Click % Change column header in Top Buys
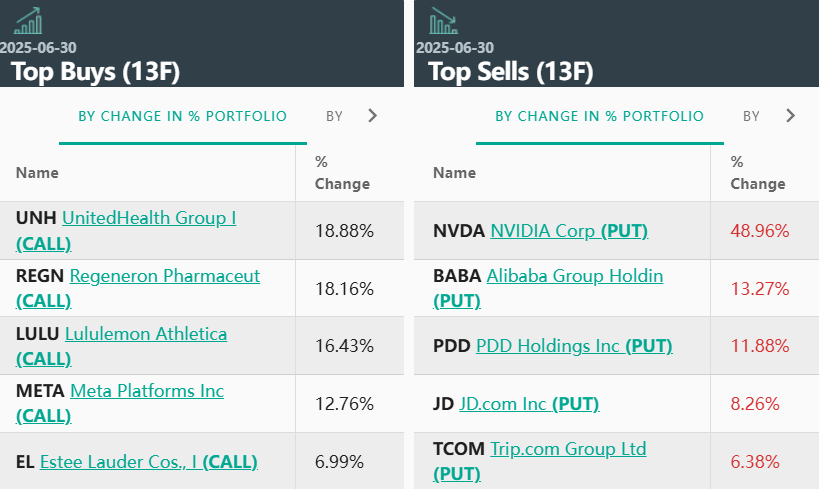The image size is (819, 489). pyautogui.click(x=342, y=173)
